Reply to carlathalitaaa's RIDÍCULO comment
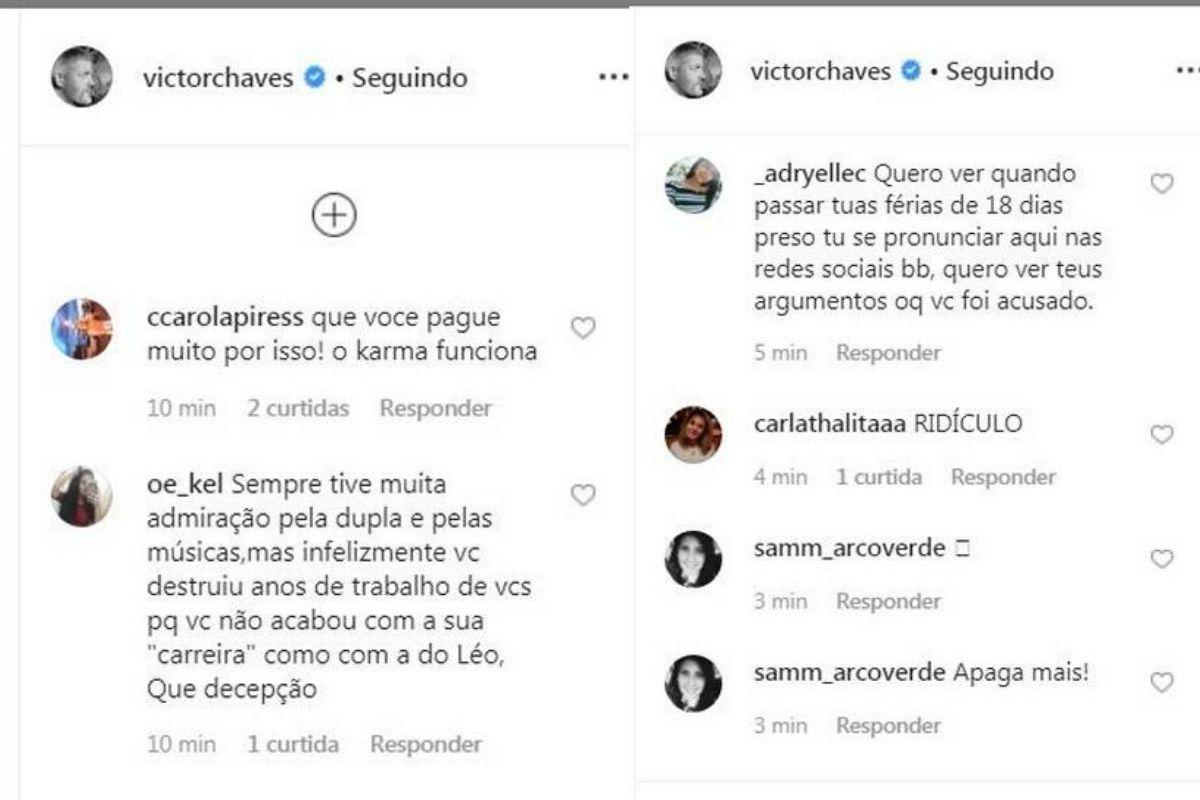Viewport: 1200px width, 800px height. [1003, 477]
